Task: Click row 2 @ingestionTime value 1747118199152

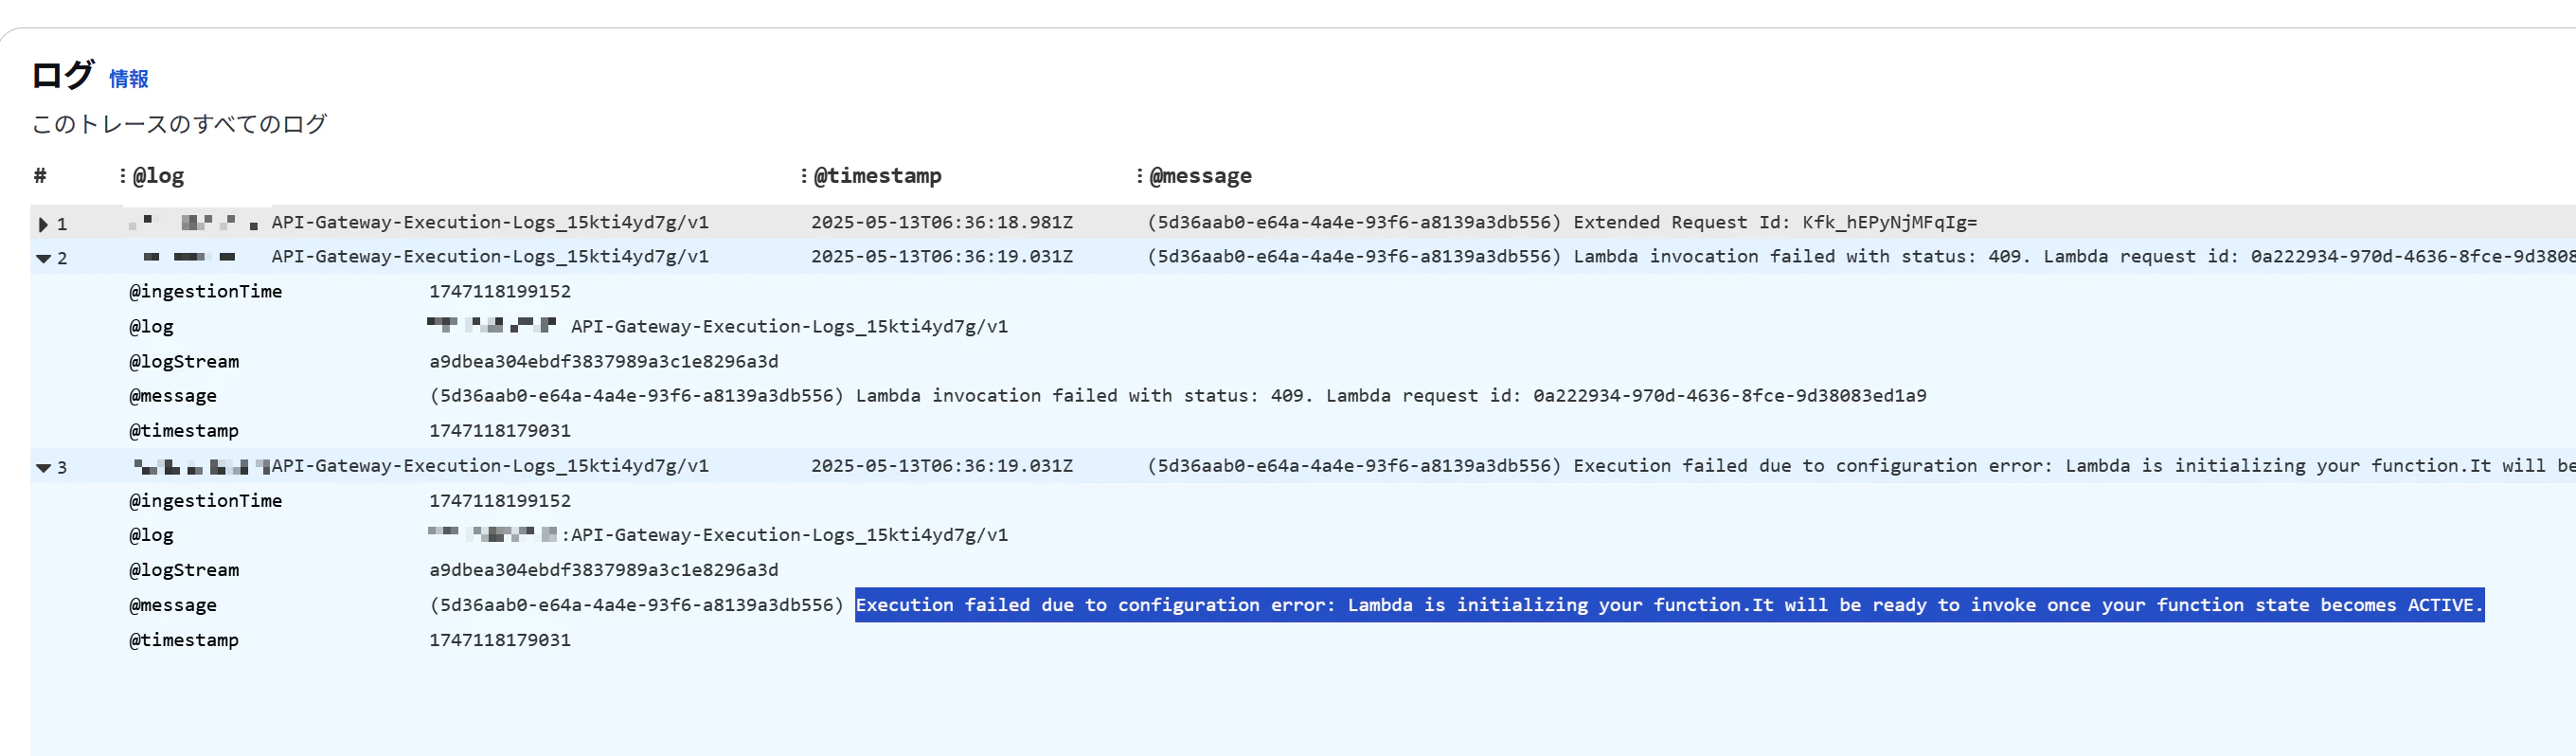Action: [500, 292]
